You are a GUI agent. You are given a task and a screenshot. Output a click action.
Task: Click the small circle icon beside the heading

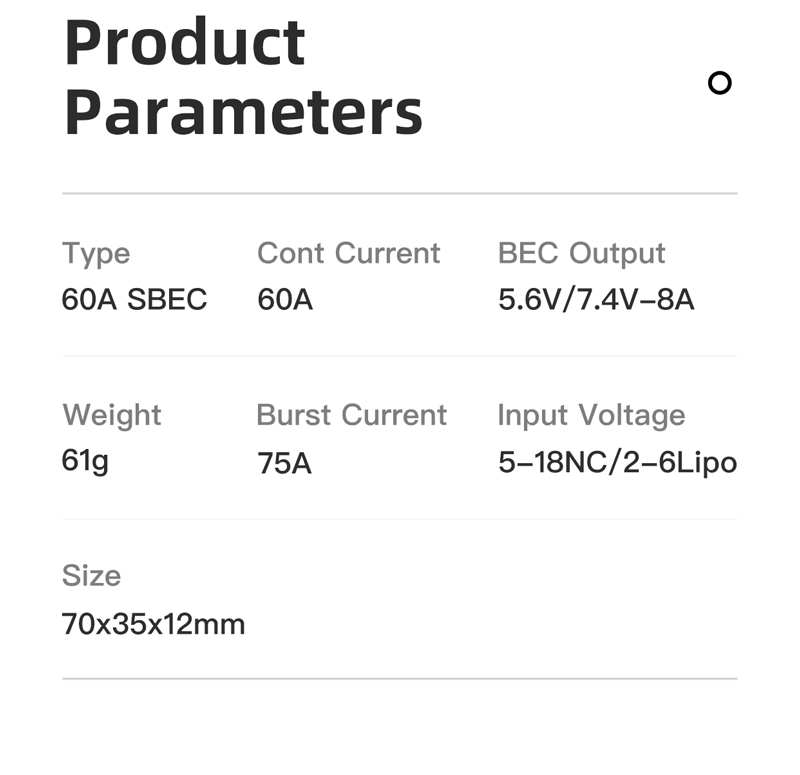click(x=719, y=83)
